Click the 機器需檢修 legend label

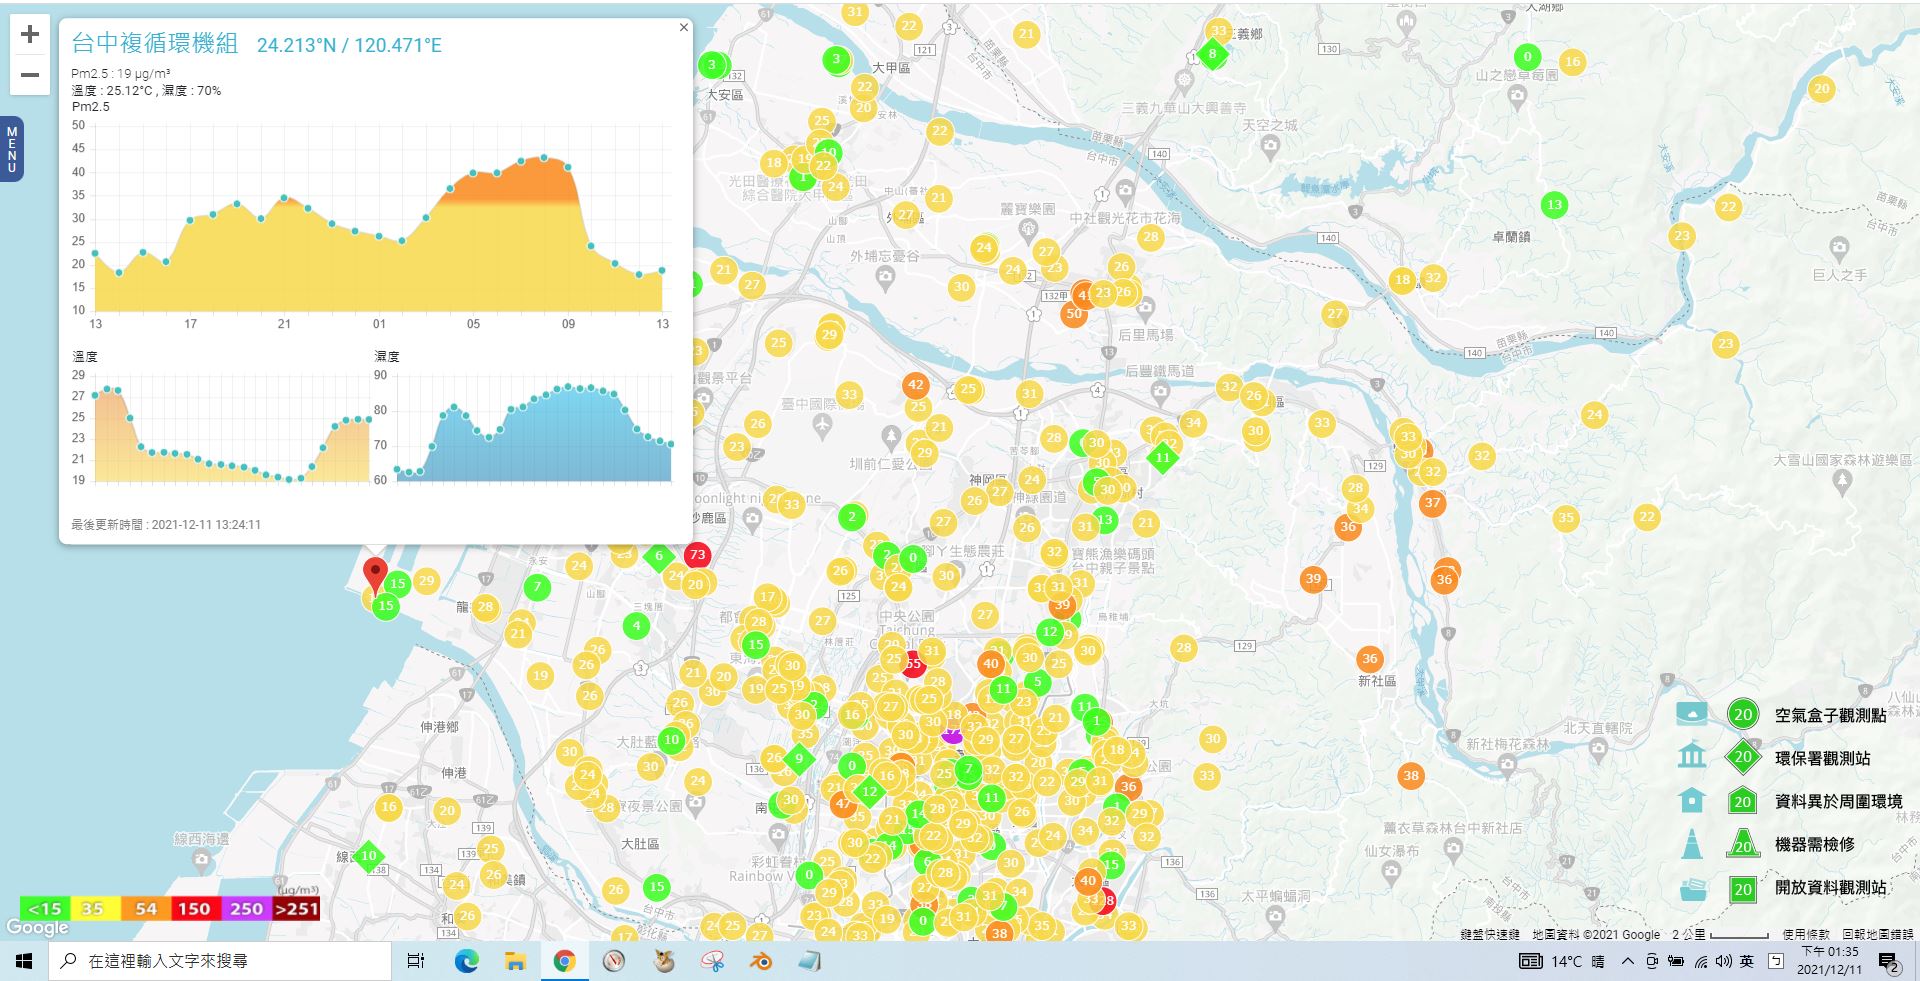click(1814, 844)
